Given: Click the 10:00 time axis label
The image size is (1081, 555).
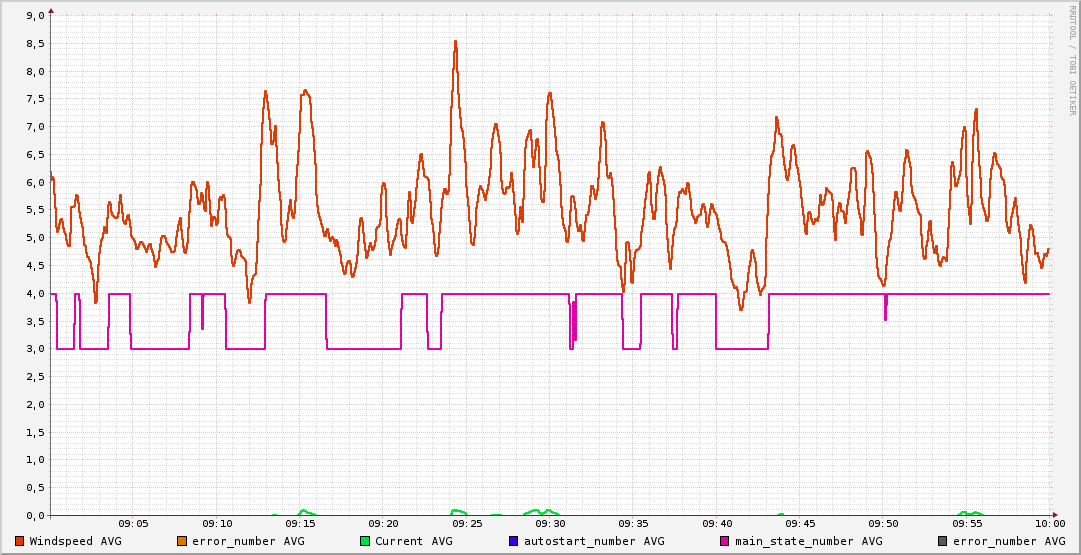Looking at the screenshot, I should (x=1049, y=524).
